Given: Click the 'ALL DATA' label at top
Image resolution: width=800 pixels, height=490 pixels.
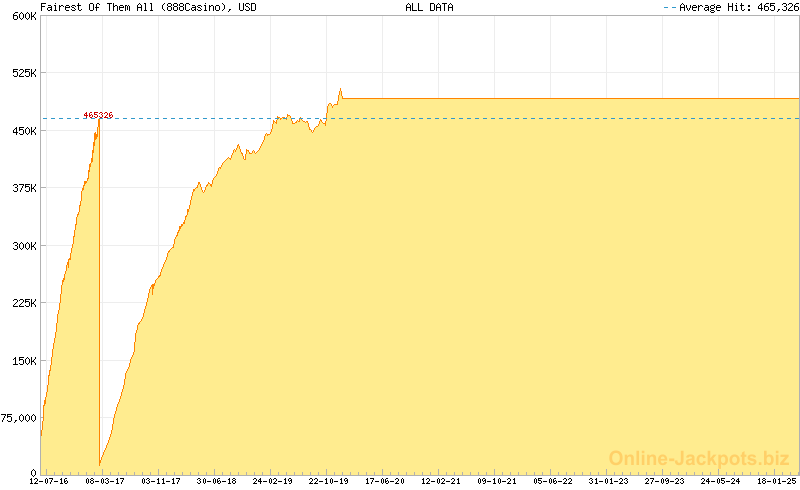Looking at the screenshot, I should point(429,7).
